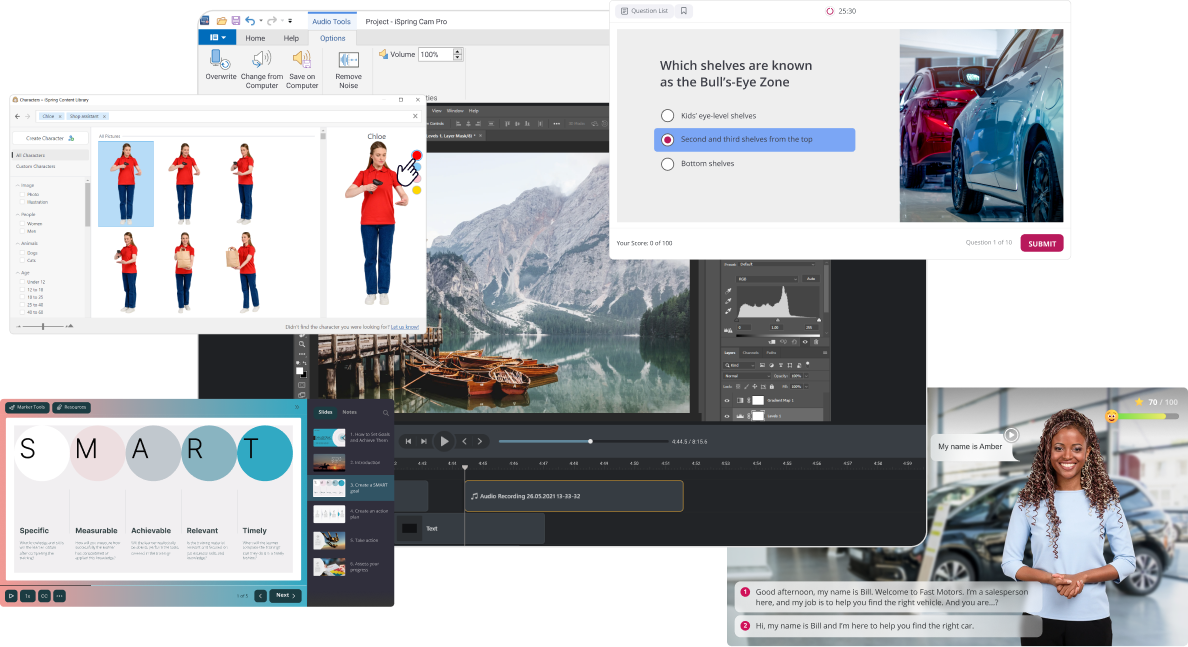Check the Photo filter checkbox
This screenshot has width=1188, height=647.
click(x=22, y=194)
